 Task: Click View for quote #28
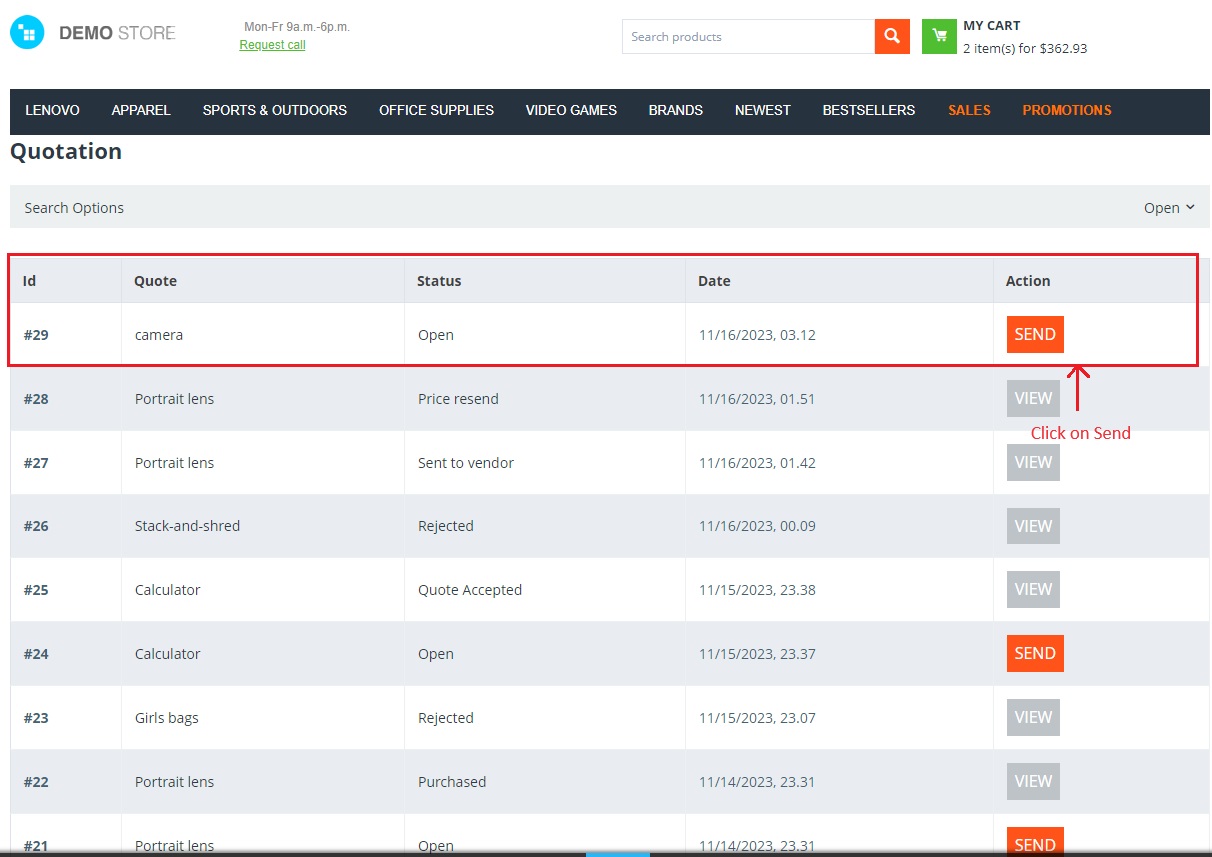pos(1033,398)
